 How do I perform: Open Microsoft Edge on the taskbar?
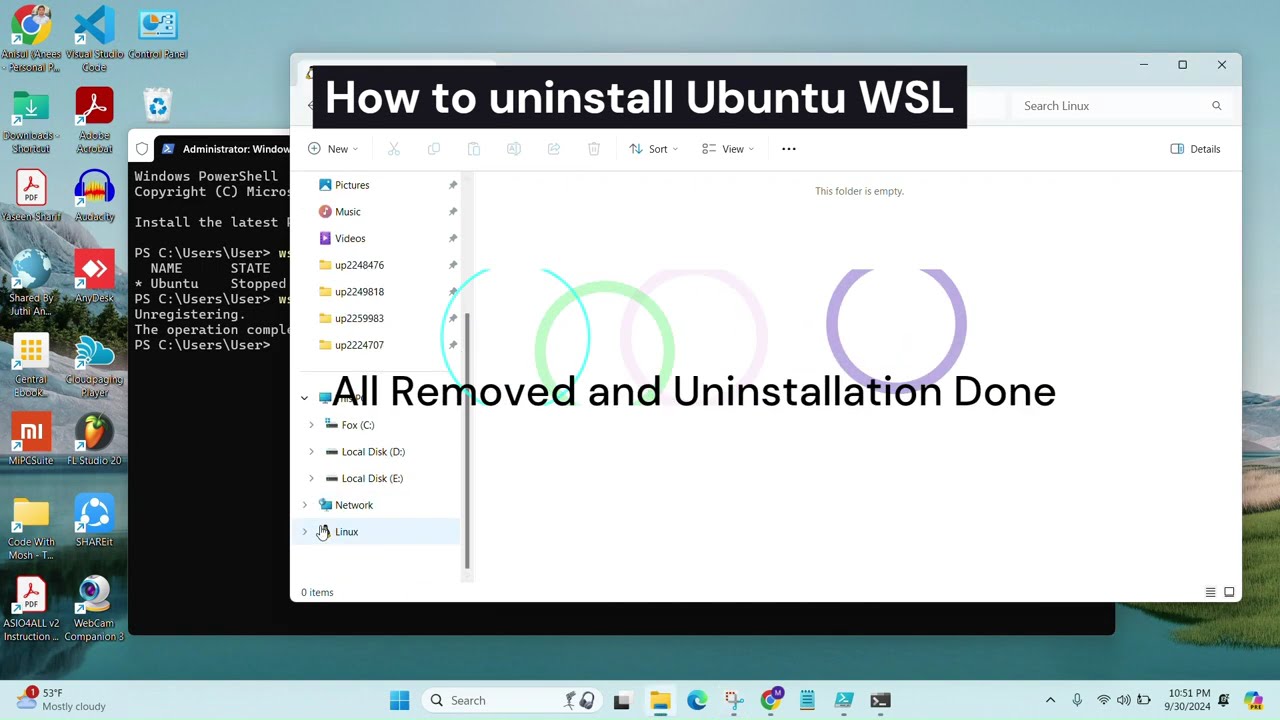pos(697,700)
